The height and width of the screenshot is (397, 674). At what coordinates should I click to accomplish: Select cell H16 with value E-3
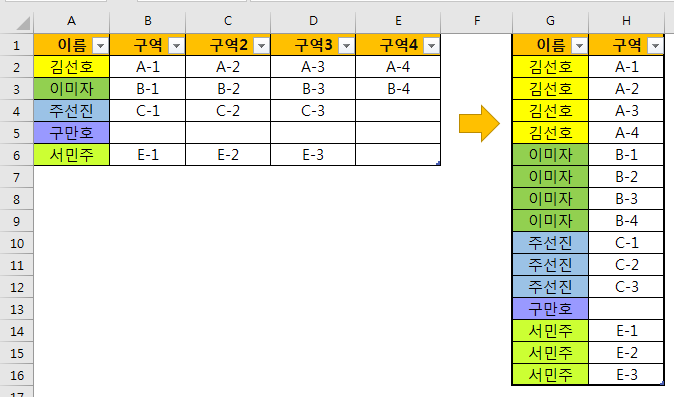click(626, 375)
